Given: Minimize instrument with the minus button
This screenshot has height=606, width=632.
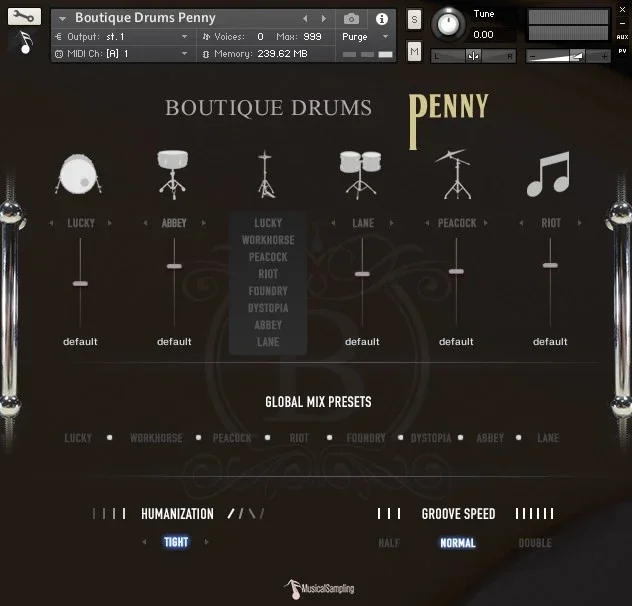Looking at the screenshot, I should 622,23.
